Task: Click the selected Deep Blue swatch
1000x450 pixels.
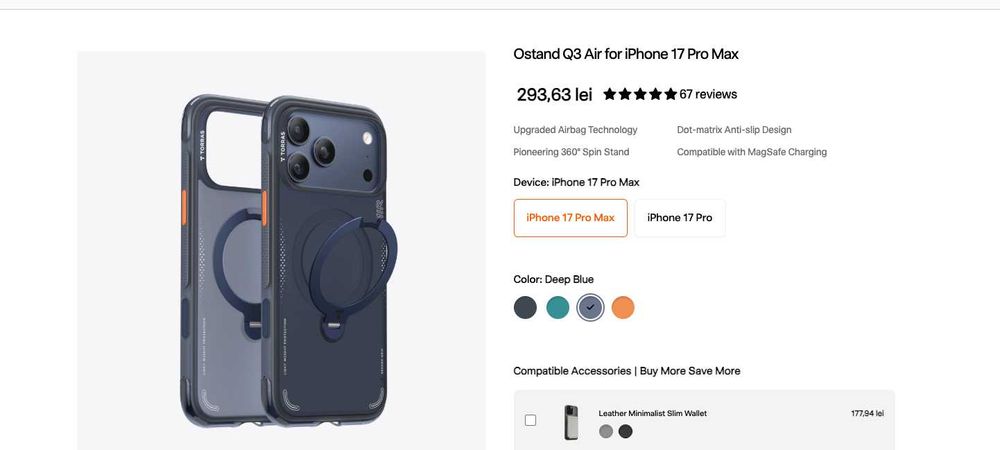Action: click(590, 307)
